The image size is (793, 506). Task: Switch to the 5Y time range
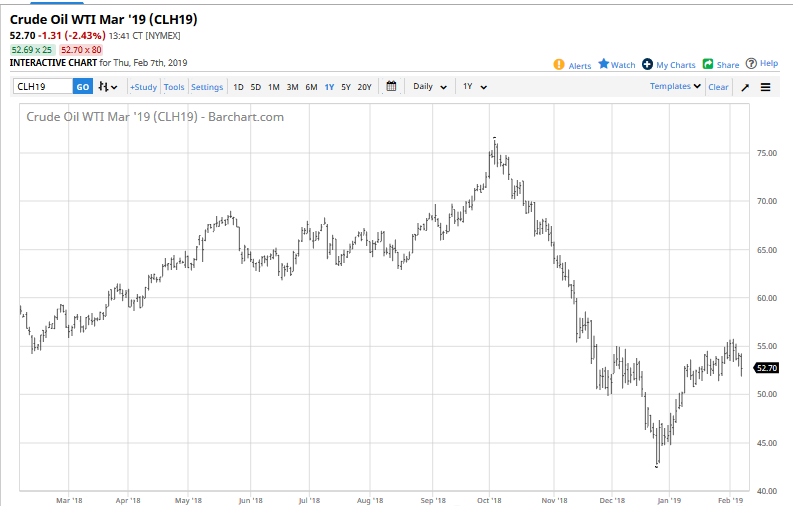[x=346, y=87]
